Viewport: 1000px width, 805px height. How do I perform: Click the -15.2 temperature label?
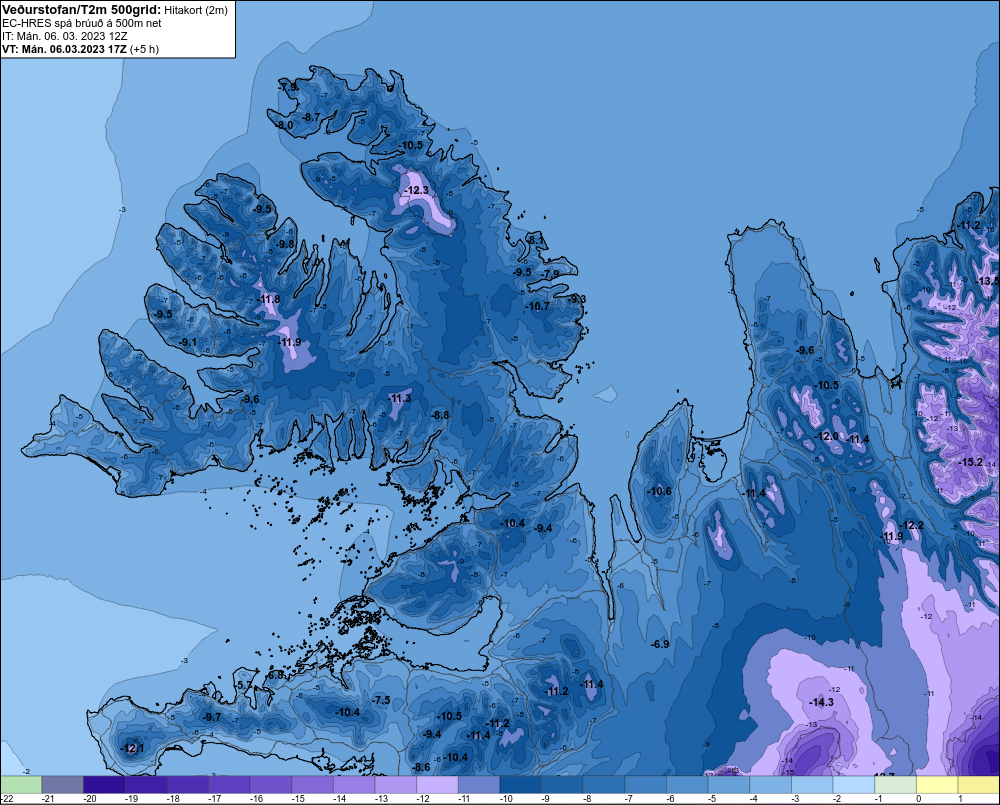[971, 462]
